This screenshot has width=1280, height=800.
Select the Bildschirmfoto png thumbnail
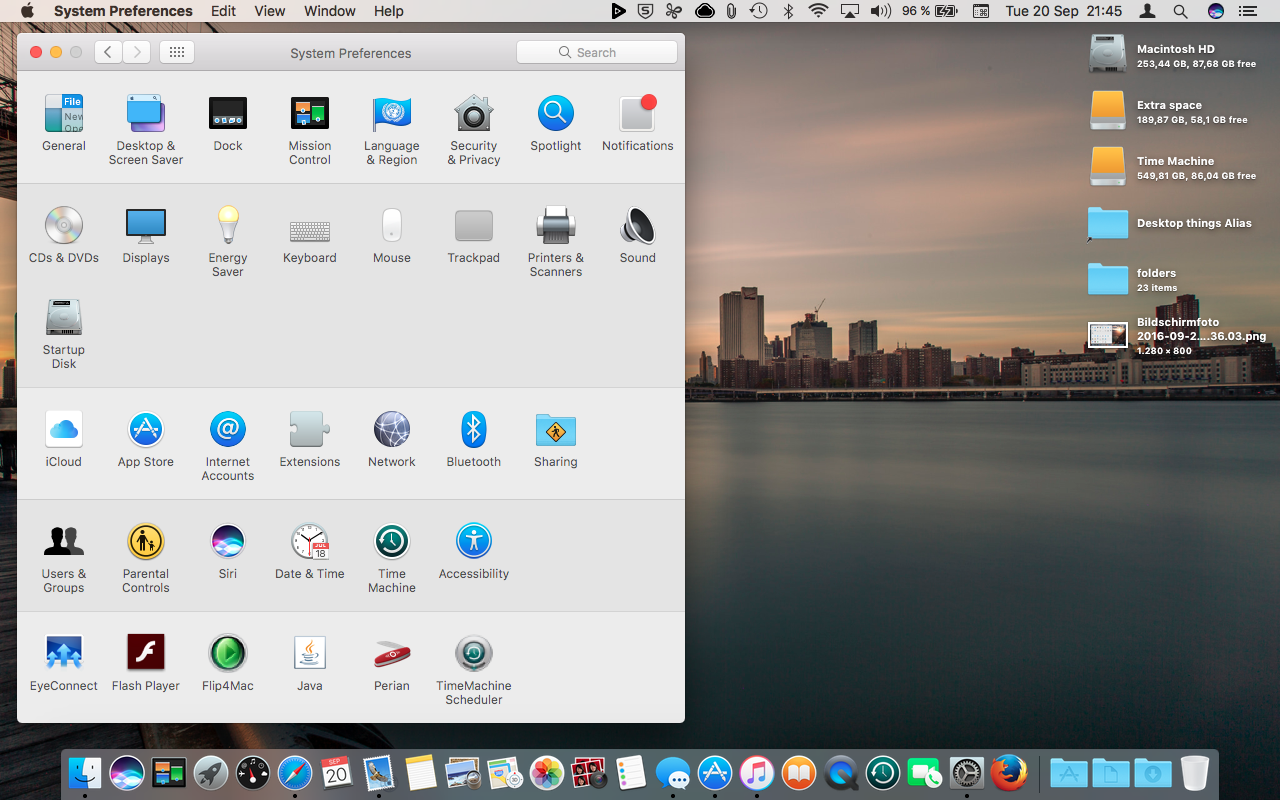1107,335
